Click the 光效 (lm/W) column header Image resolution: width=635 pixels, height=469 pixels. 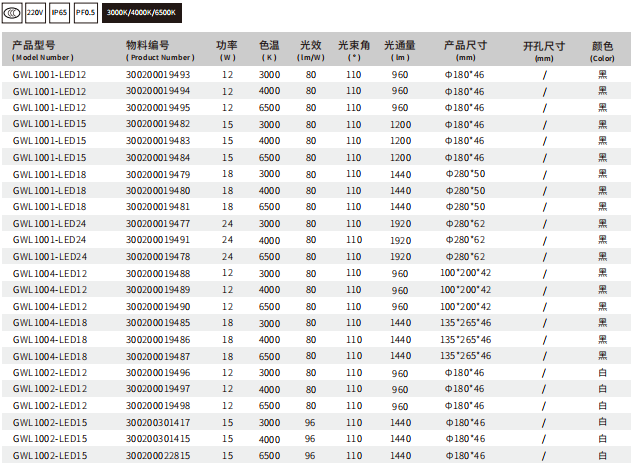311,50
